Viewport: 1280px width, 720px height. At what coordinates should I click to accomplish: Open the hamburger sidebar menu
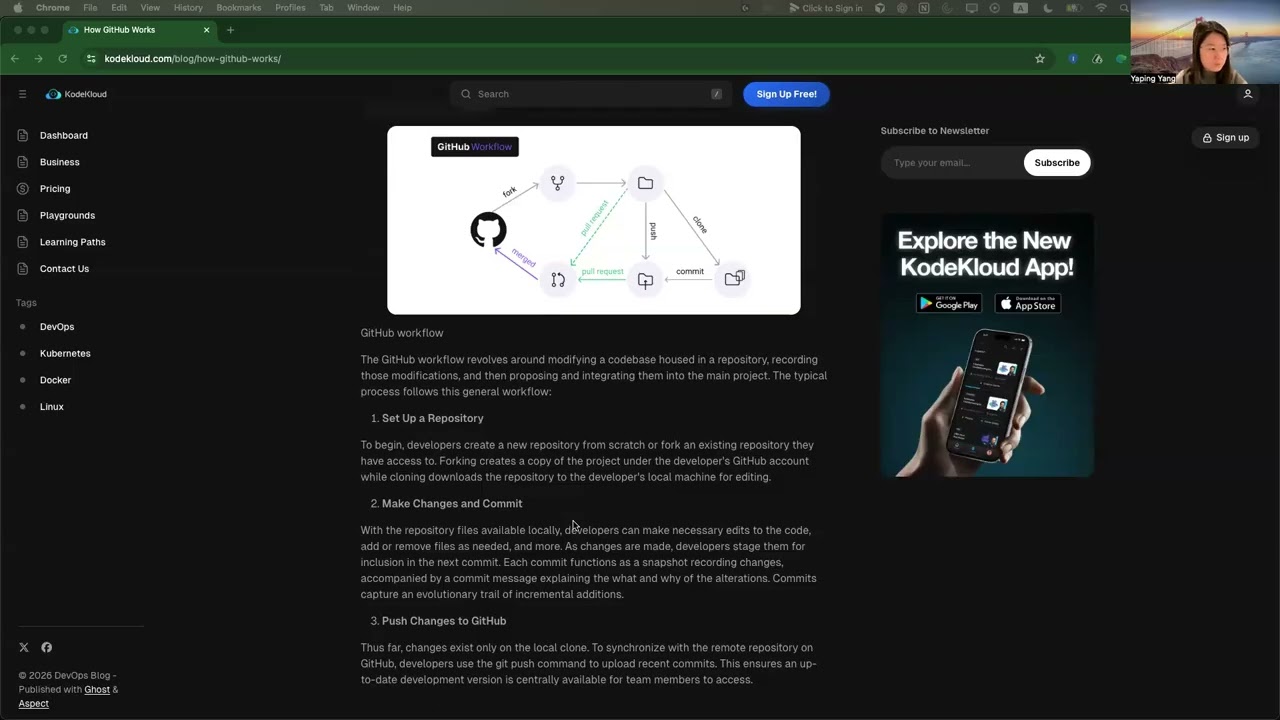pos(22,94)
